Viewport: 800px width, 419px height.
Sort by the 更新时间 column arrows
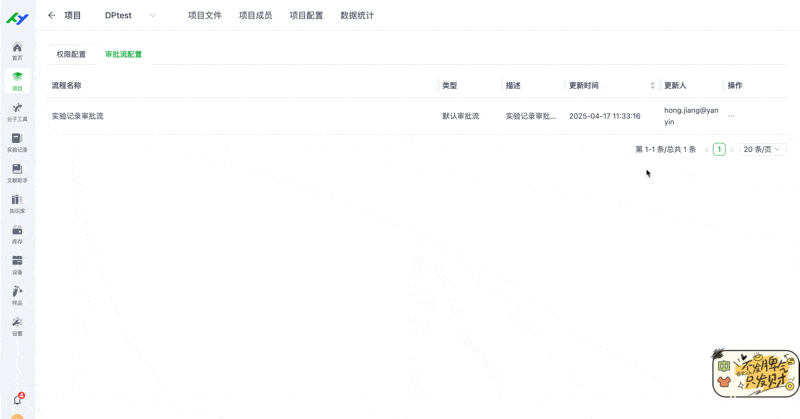(x=653, y=85)
